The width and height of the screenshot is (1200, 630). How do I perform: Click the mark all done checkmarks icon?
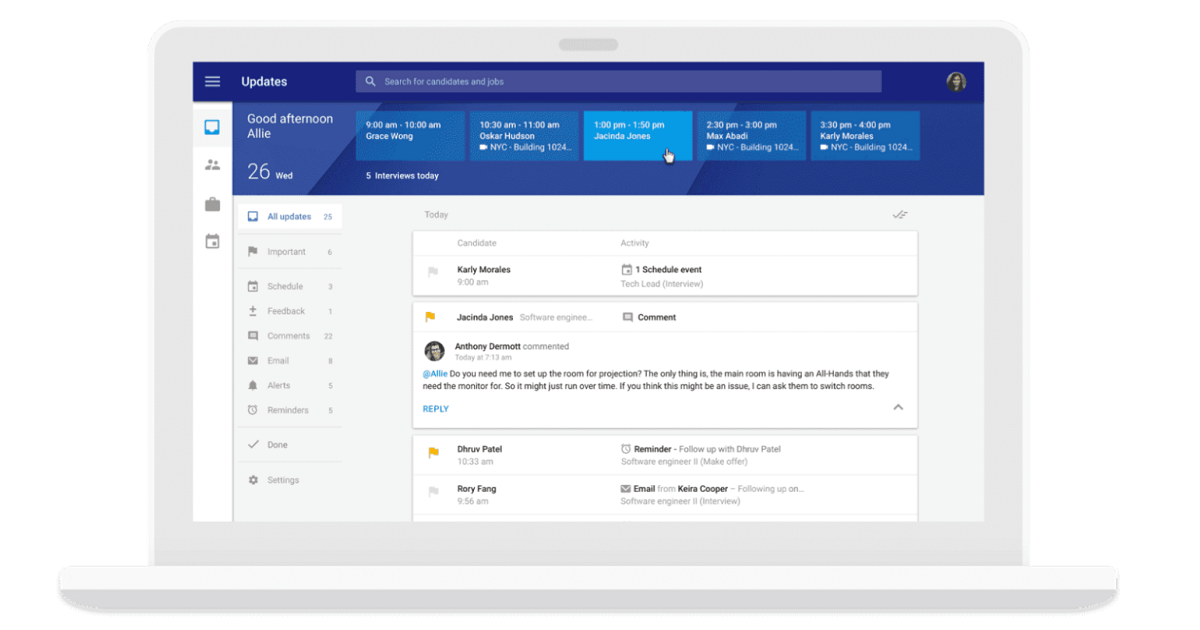899,215
